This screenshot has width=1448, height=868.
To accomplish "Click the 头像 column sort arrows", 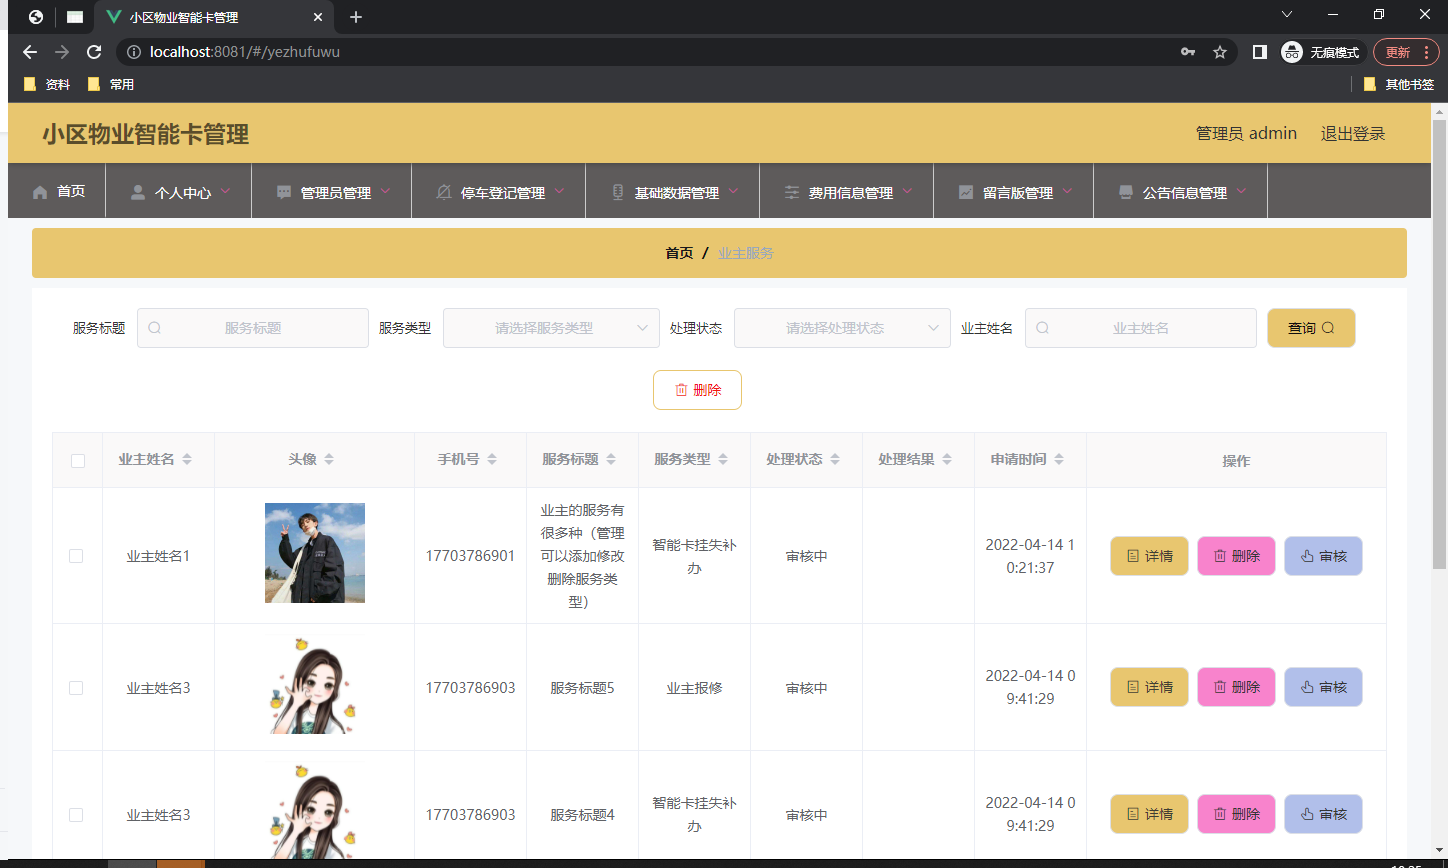I will [x=329, y=459].
